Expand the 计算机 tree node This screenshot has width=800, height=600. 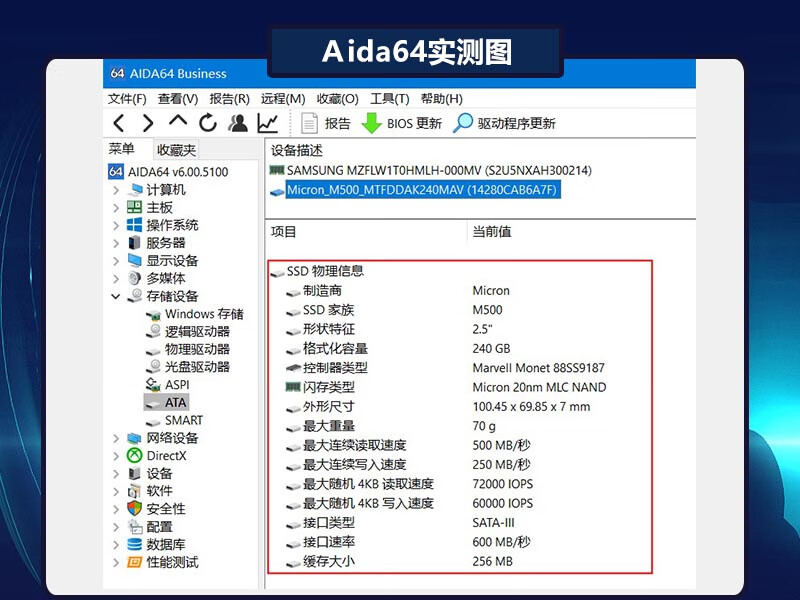117,190
